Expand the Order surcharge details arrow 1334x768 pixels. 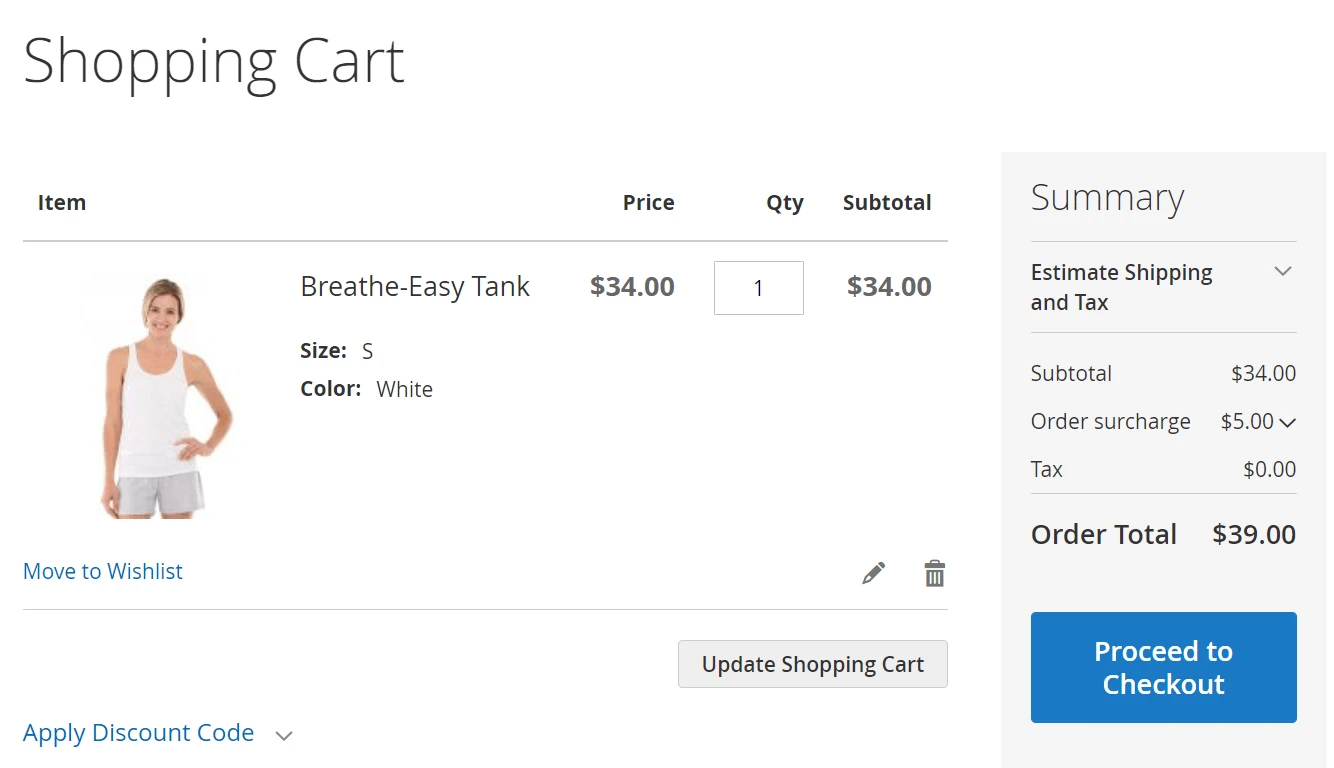(x=1288, y=423)
